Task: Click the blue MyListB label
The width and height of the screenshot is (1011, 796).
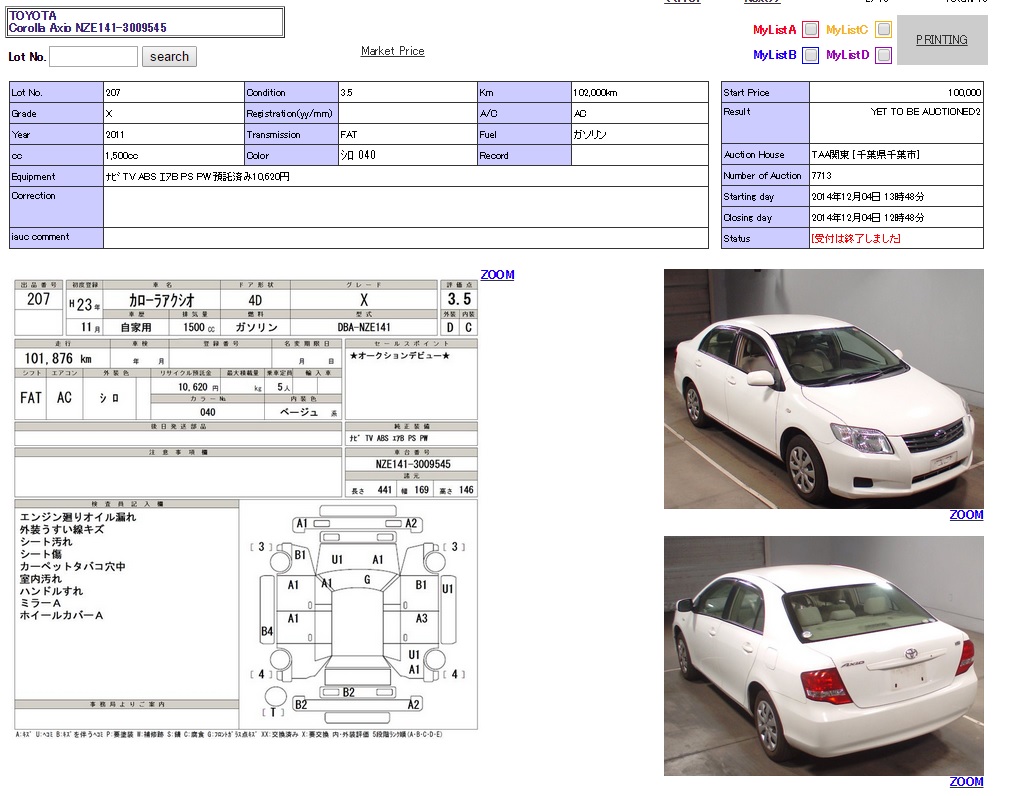Action: click(774, 55)
